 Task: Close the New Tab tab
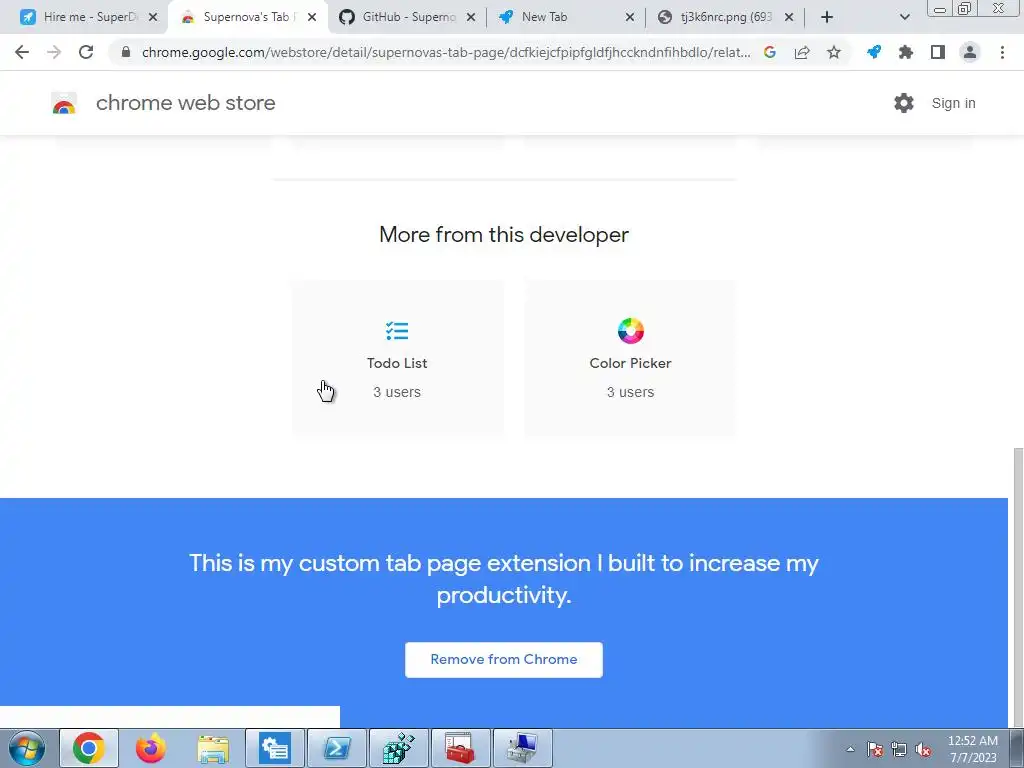point(630,17)
